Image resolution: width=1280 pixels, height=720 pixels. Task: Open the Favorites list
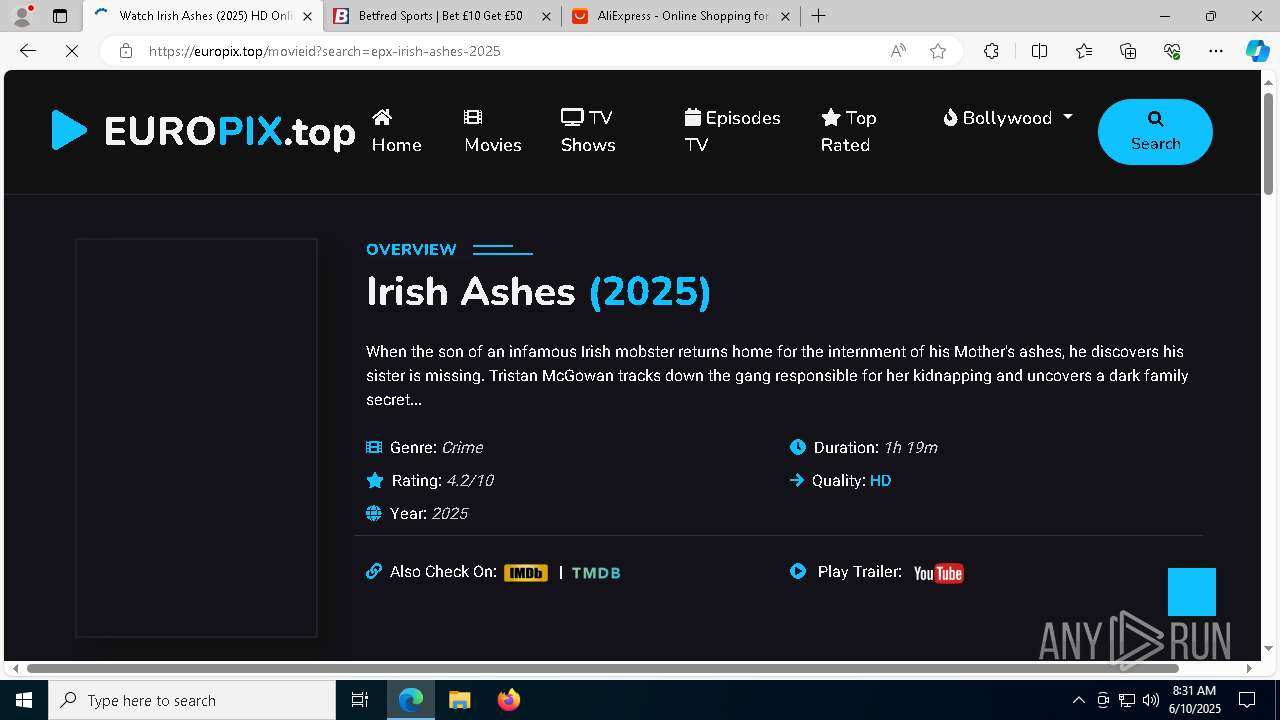pyautogui.click(x=1084, y=51)
